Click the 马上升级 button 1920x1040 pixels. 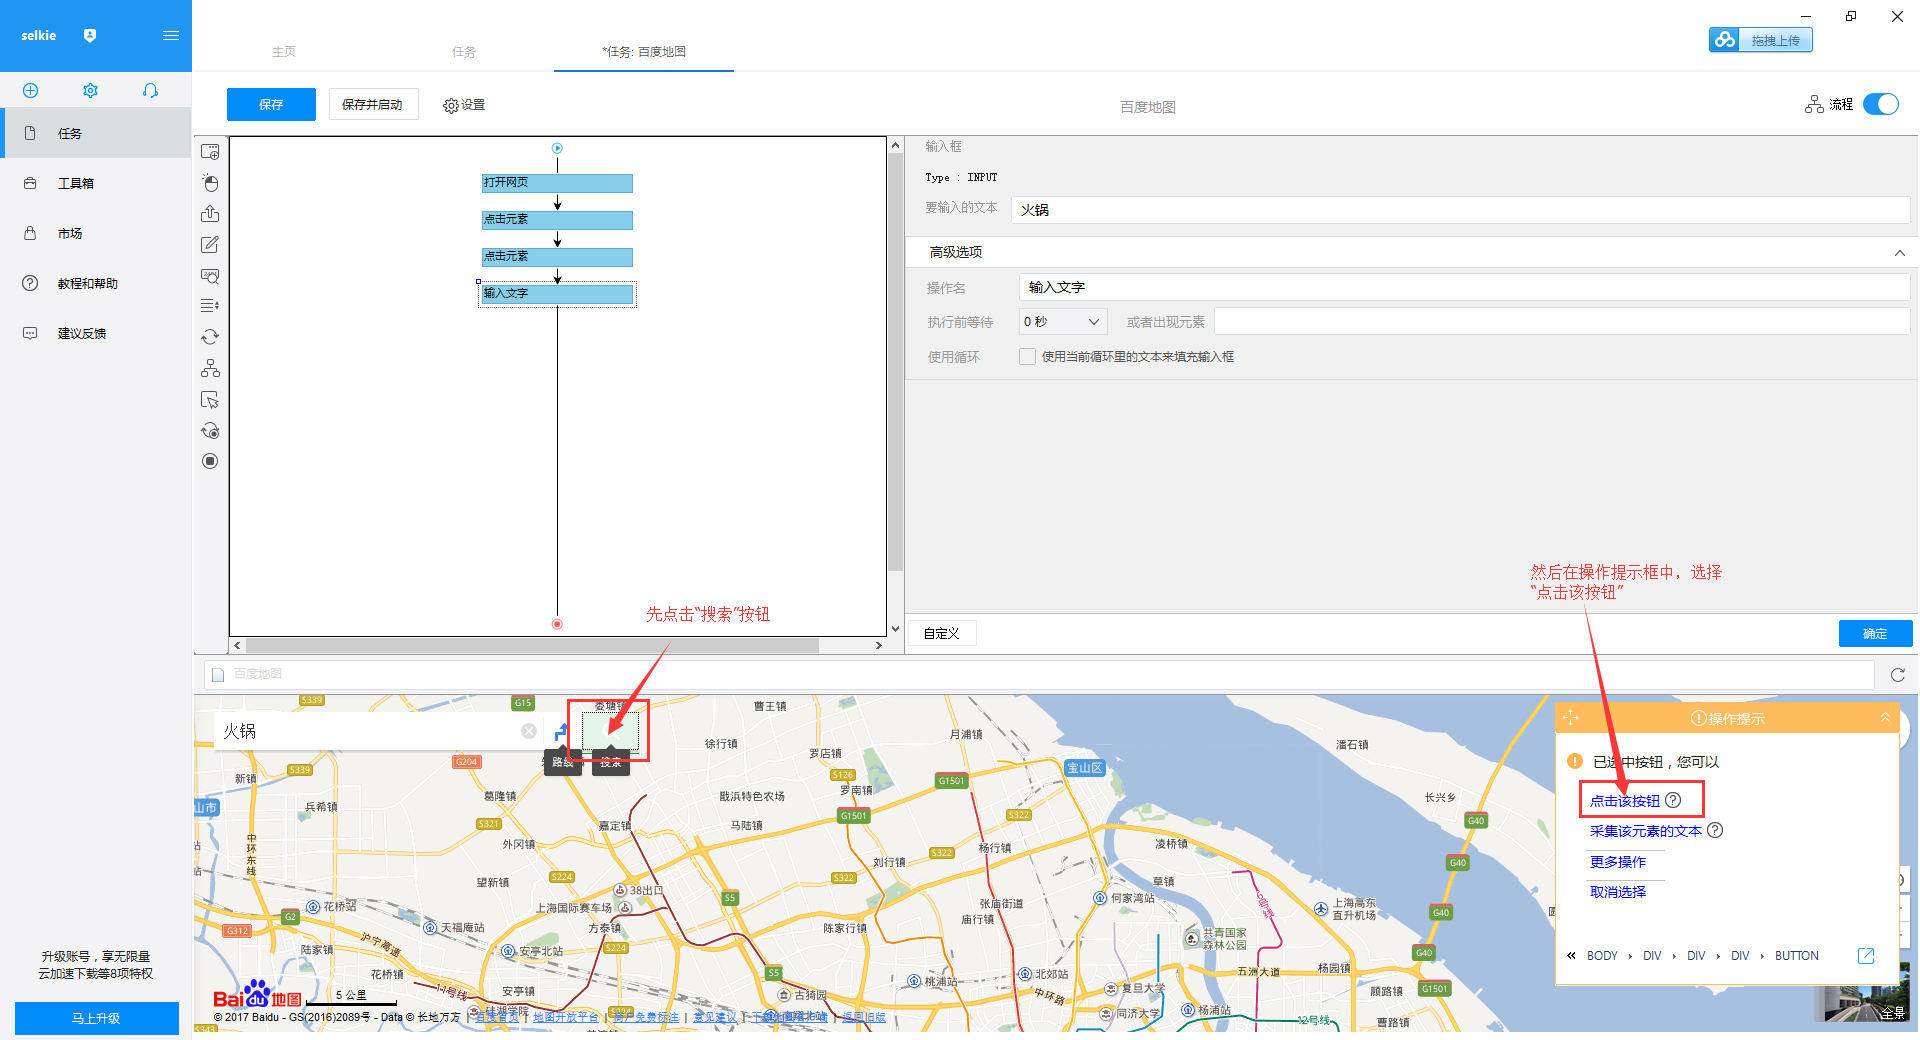point(96,1018)
